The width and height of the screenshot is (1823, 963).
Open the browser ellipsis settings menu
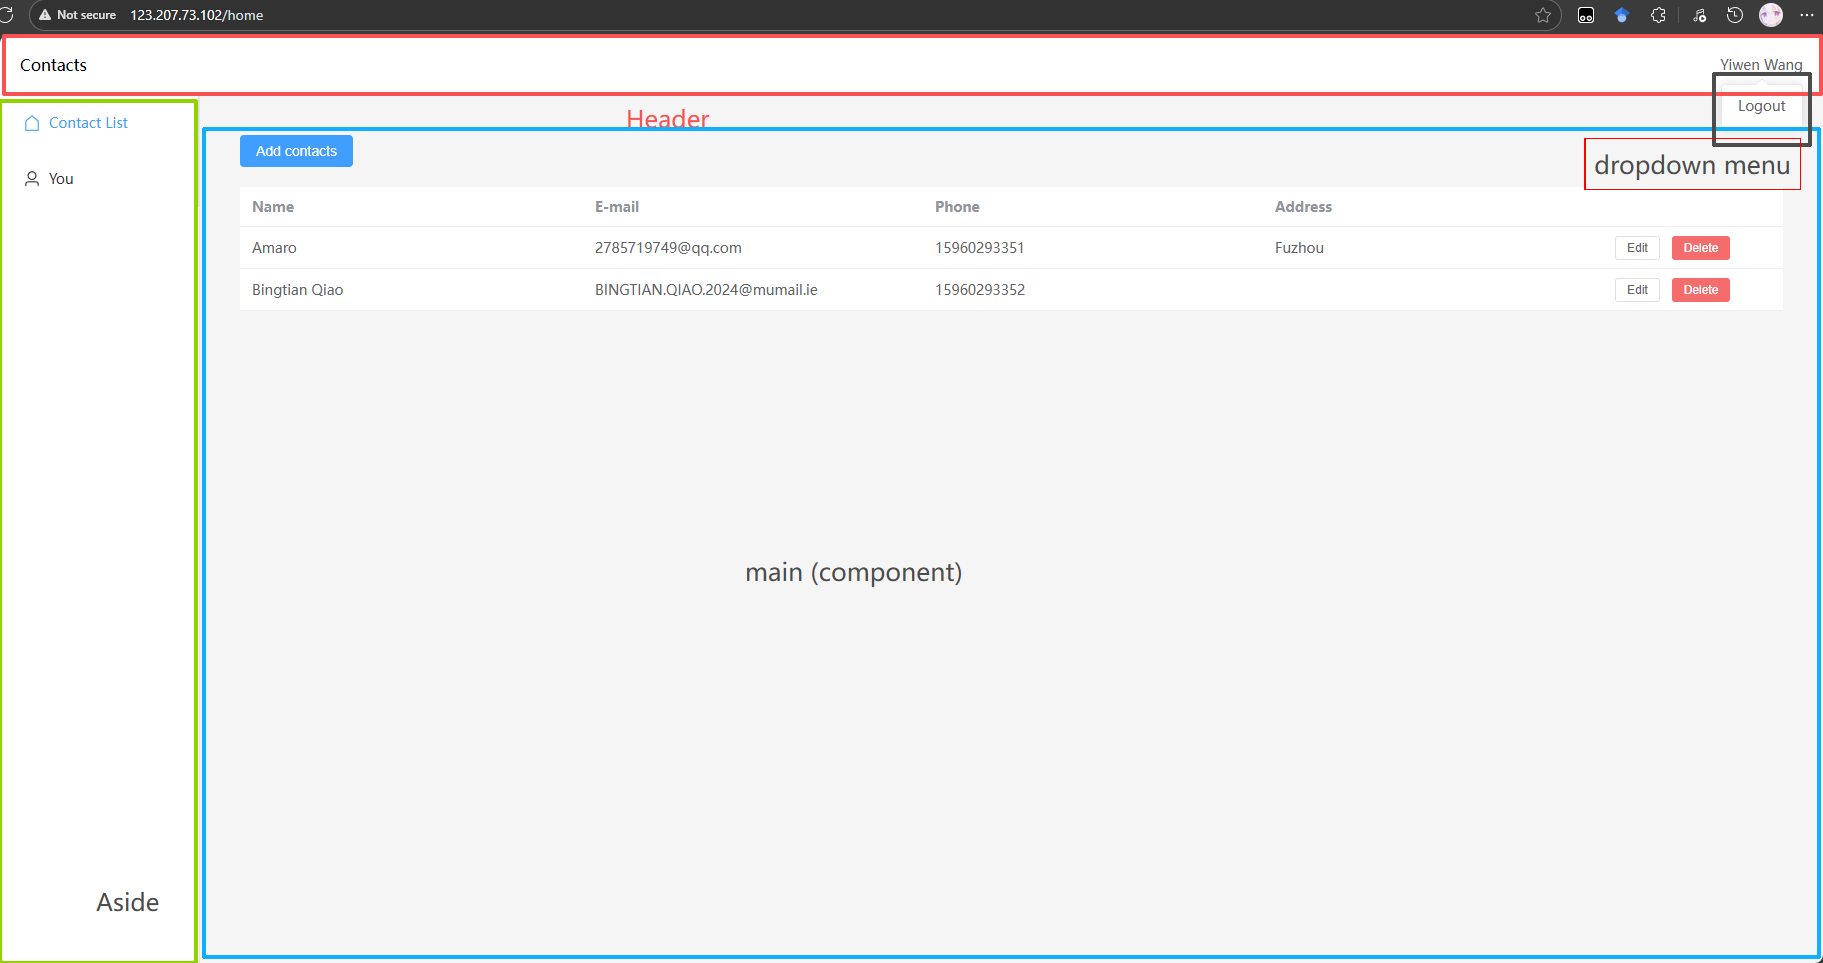[1807, 15]
